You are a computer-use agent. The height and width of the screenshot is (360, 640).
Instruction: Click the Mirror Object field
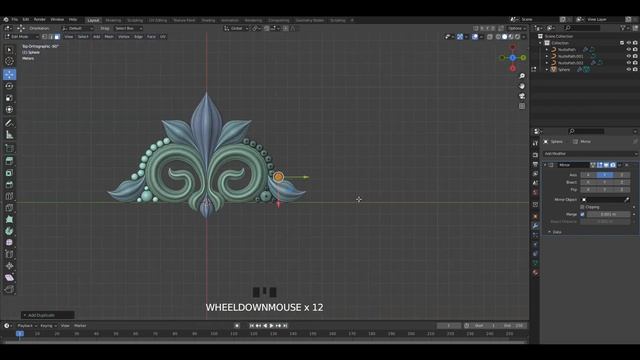pyautogui.click(x=605, y=200)
